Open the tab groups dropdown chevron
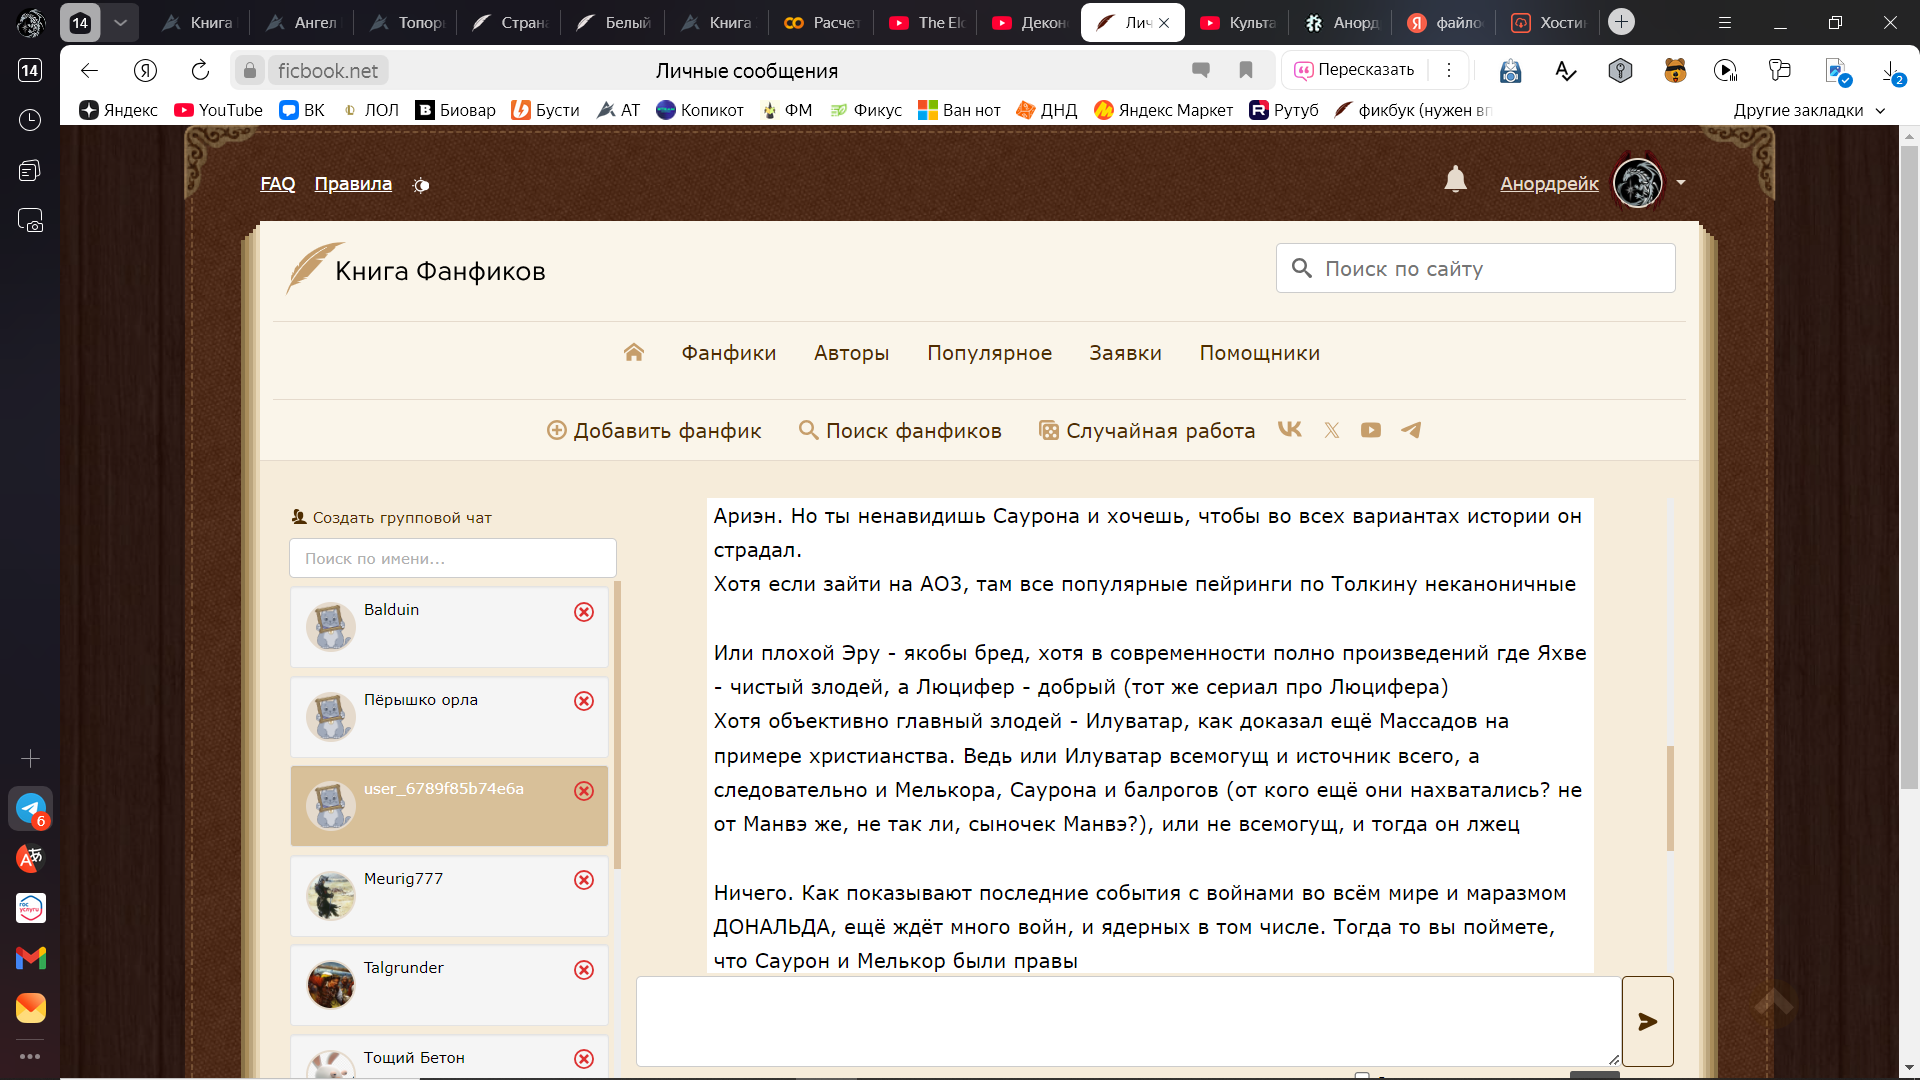This screenshot has height=1080, width=1920. pyautogui.click(x=120, y=22)
